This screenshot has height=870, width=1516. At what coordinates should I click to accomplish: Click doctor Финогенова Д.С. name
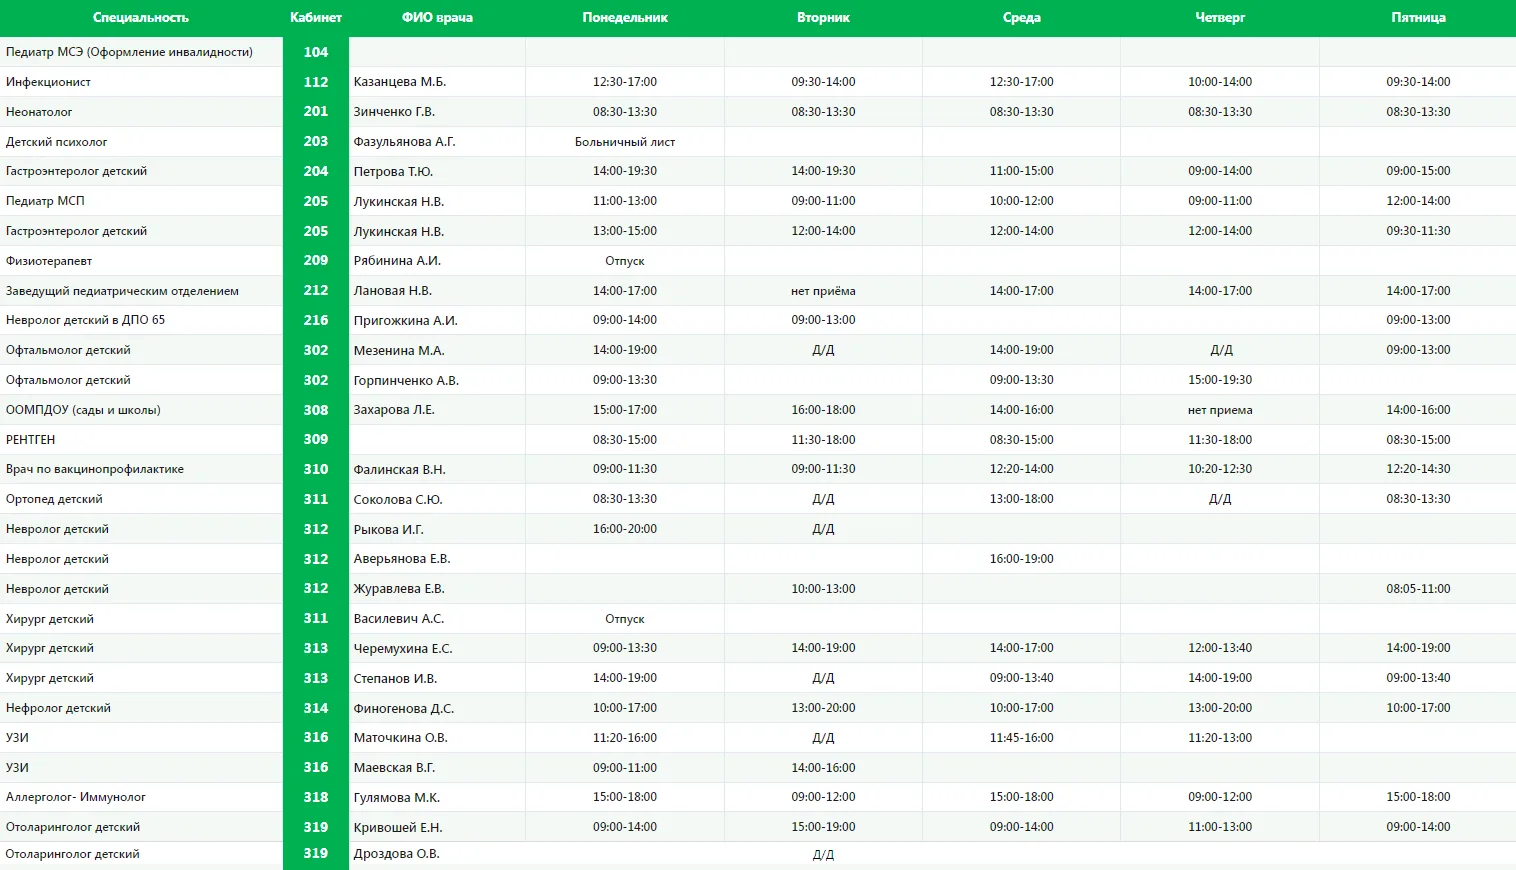tap(403, 708)
